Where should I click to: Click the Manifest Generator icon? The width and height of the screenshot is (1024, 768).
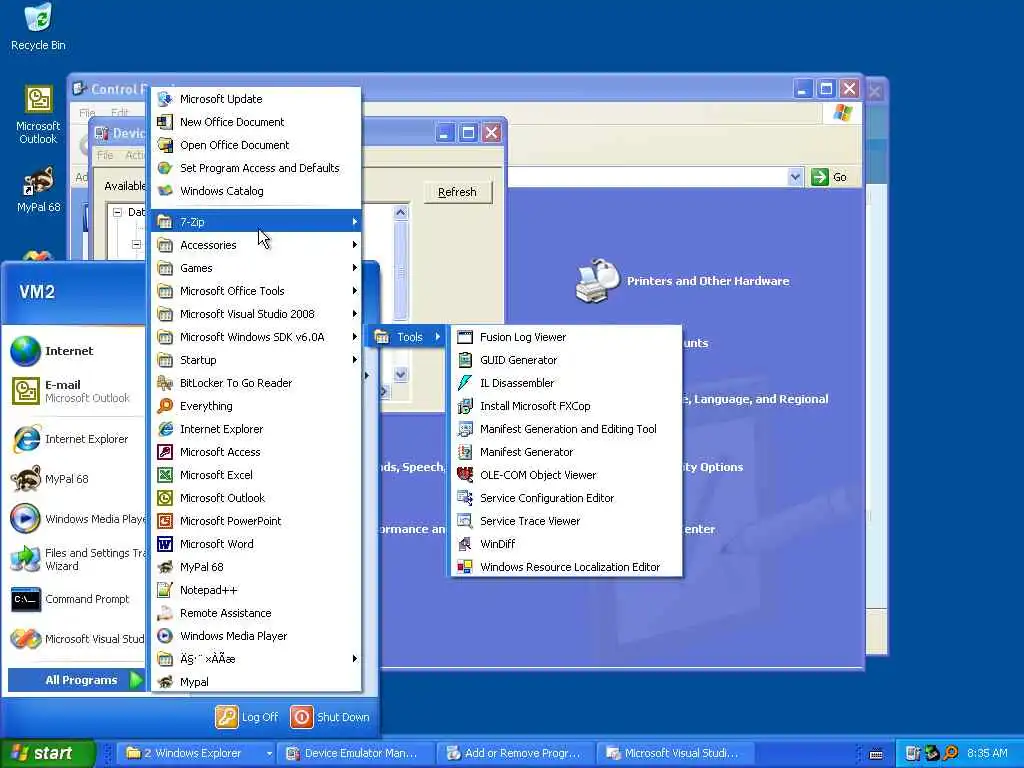click(465, 452)
